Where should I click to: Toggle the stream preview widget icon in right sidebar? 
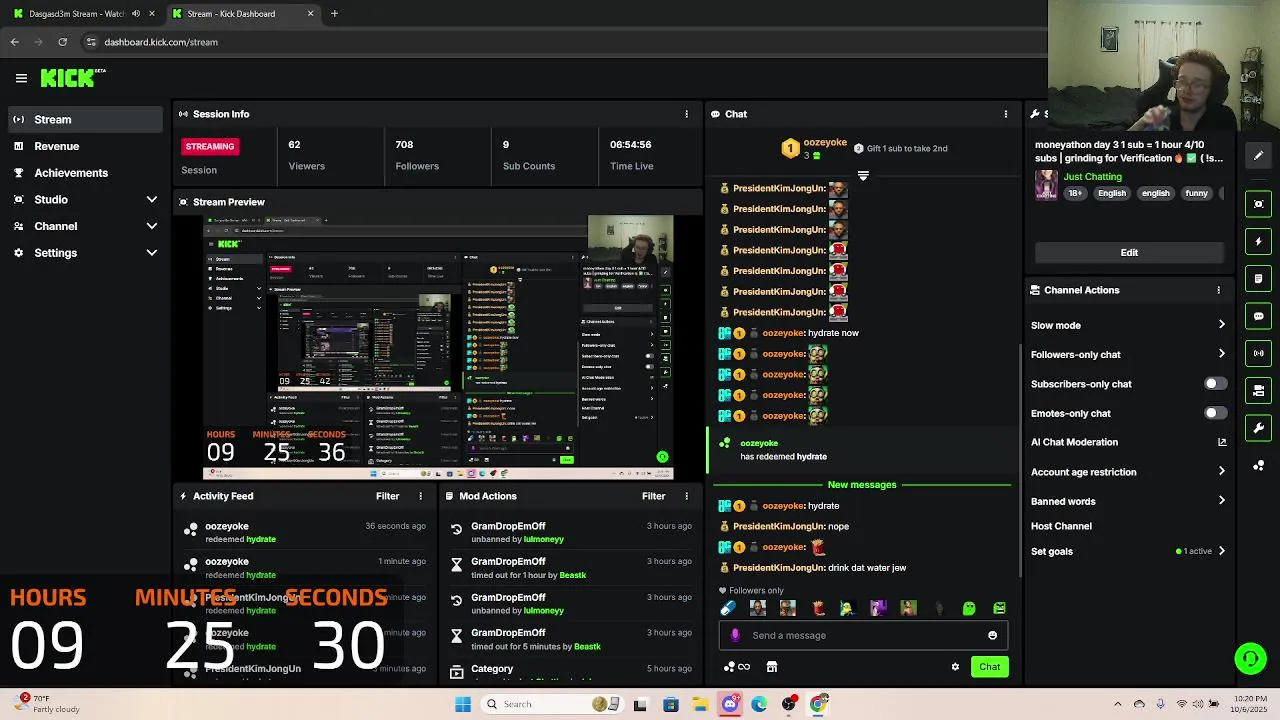(x=1259, y=204)
